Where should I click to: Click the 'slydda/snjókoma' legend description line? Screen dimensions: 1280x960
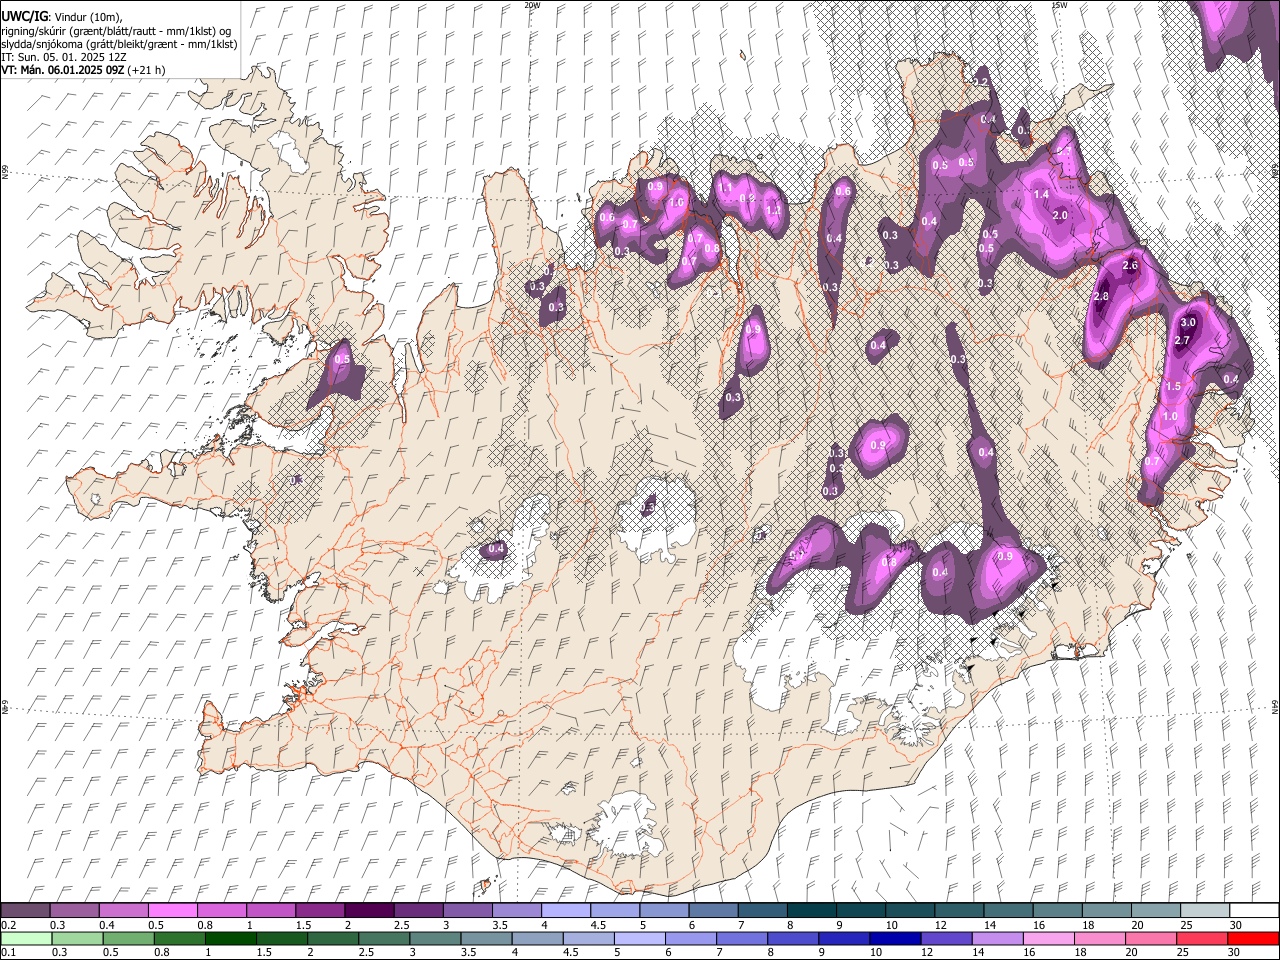pos(119,44)
